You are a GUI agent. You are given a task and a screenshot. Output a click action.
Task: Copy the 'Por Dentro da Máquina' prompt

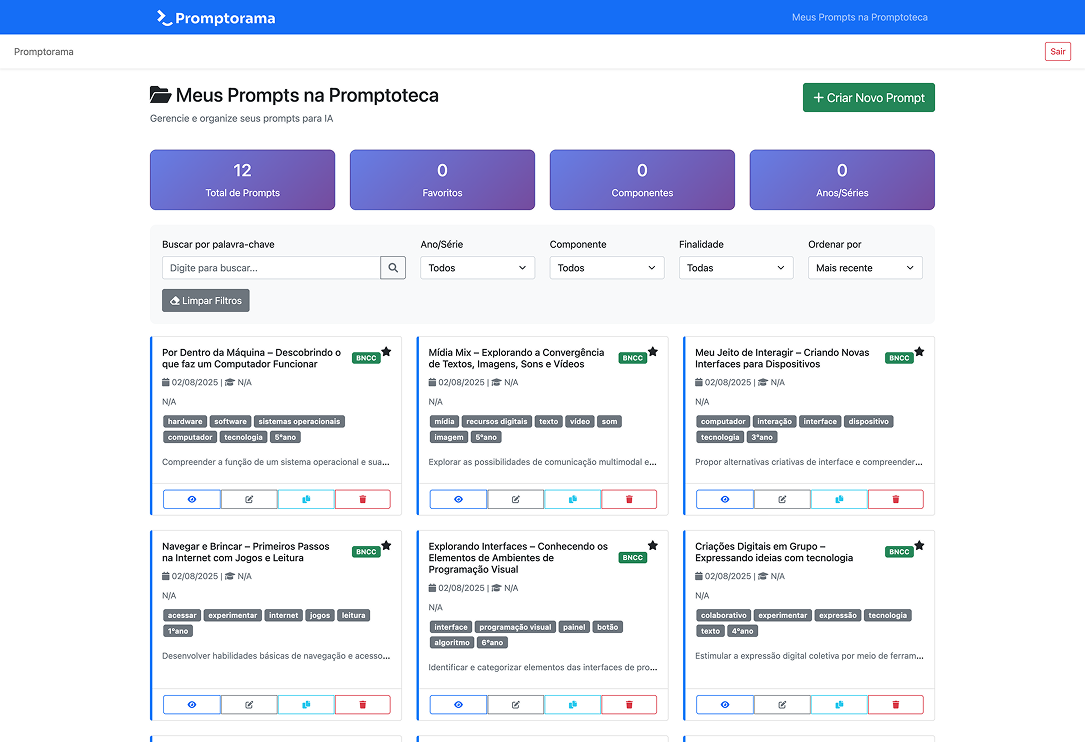(x=306, y=499)
